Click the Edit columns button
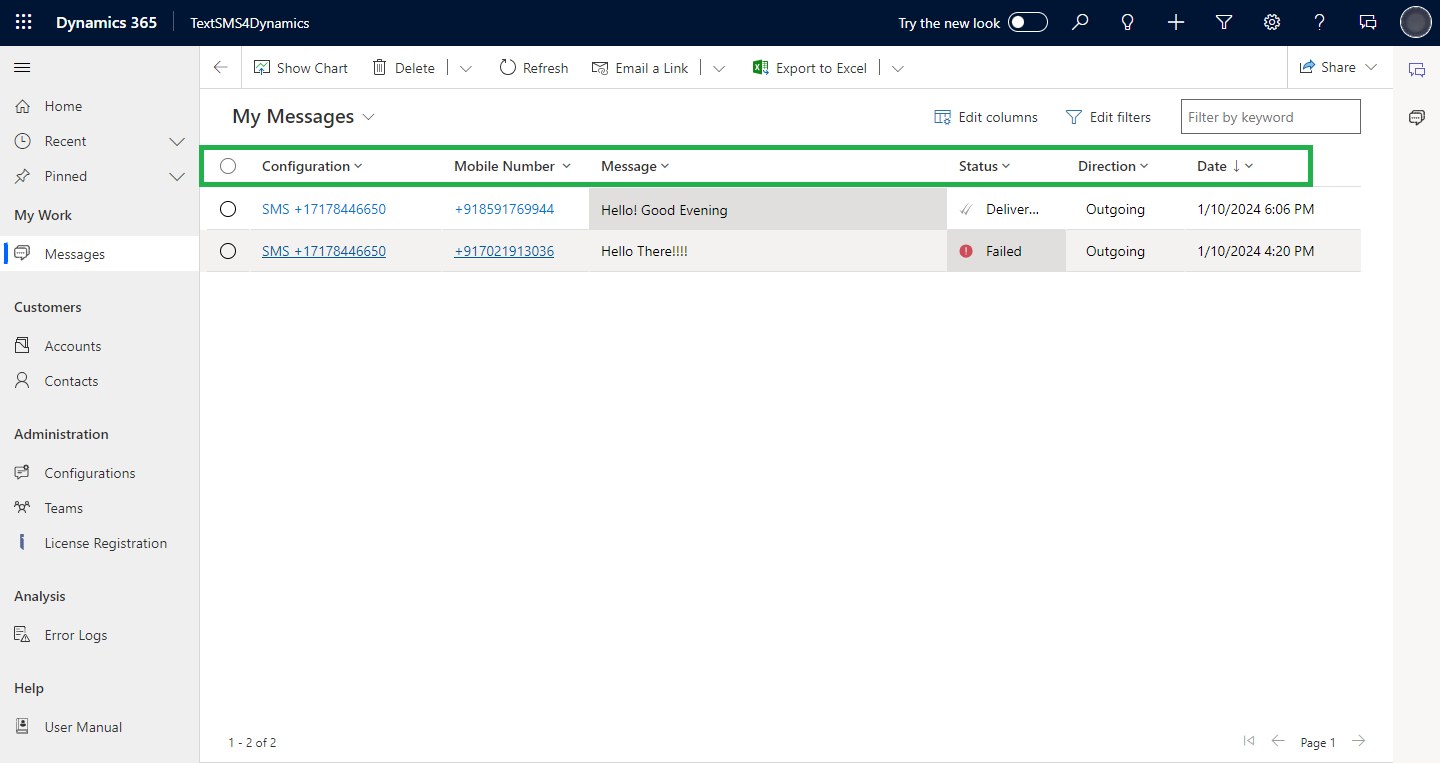This screenshot has height=763, width=1440. point(986,117)
